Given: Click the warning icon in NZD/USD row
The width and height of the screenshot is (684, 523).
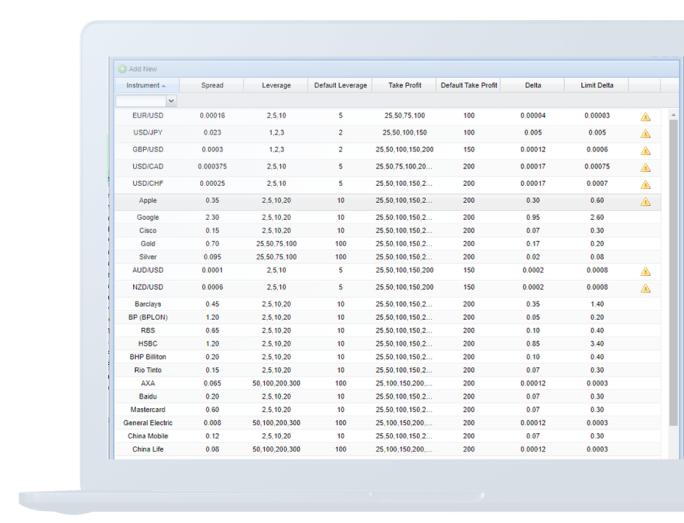Looking at the screenshot, I should point(646,288).
